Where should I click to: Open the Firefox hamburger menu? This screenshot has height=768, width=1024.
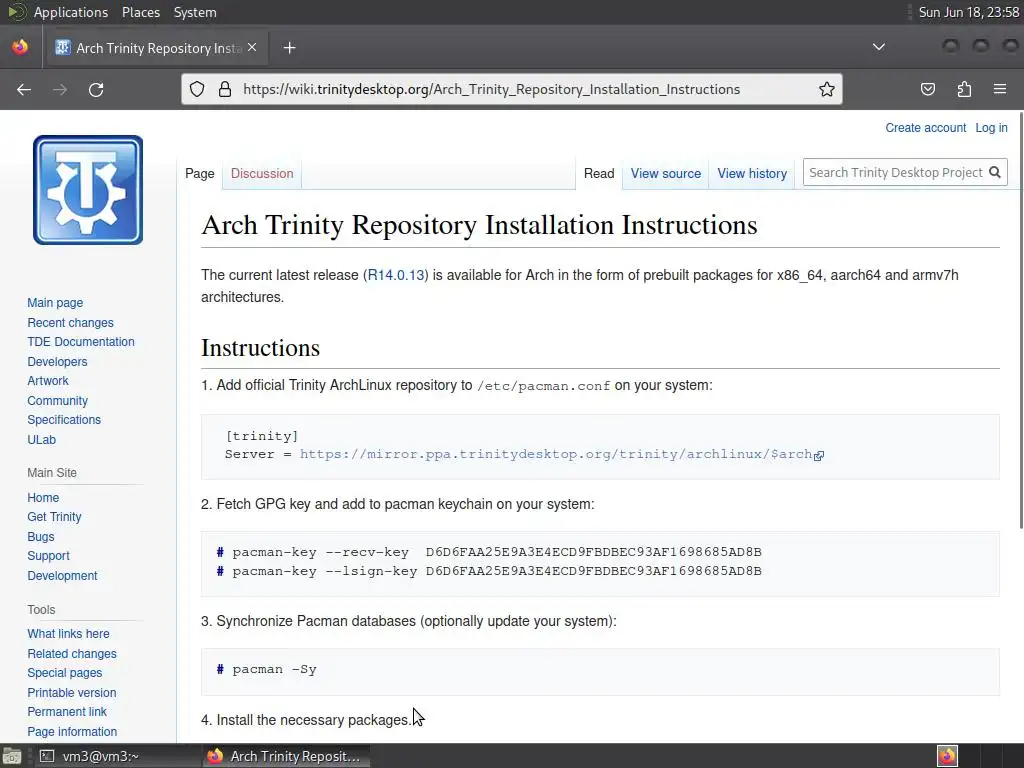(x=1000, y=89)
